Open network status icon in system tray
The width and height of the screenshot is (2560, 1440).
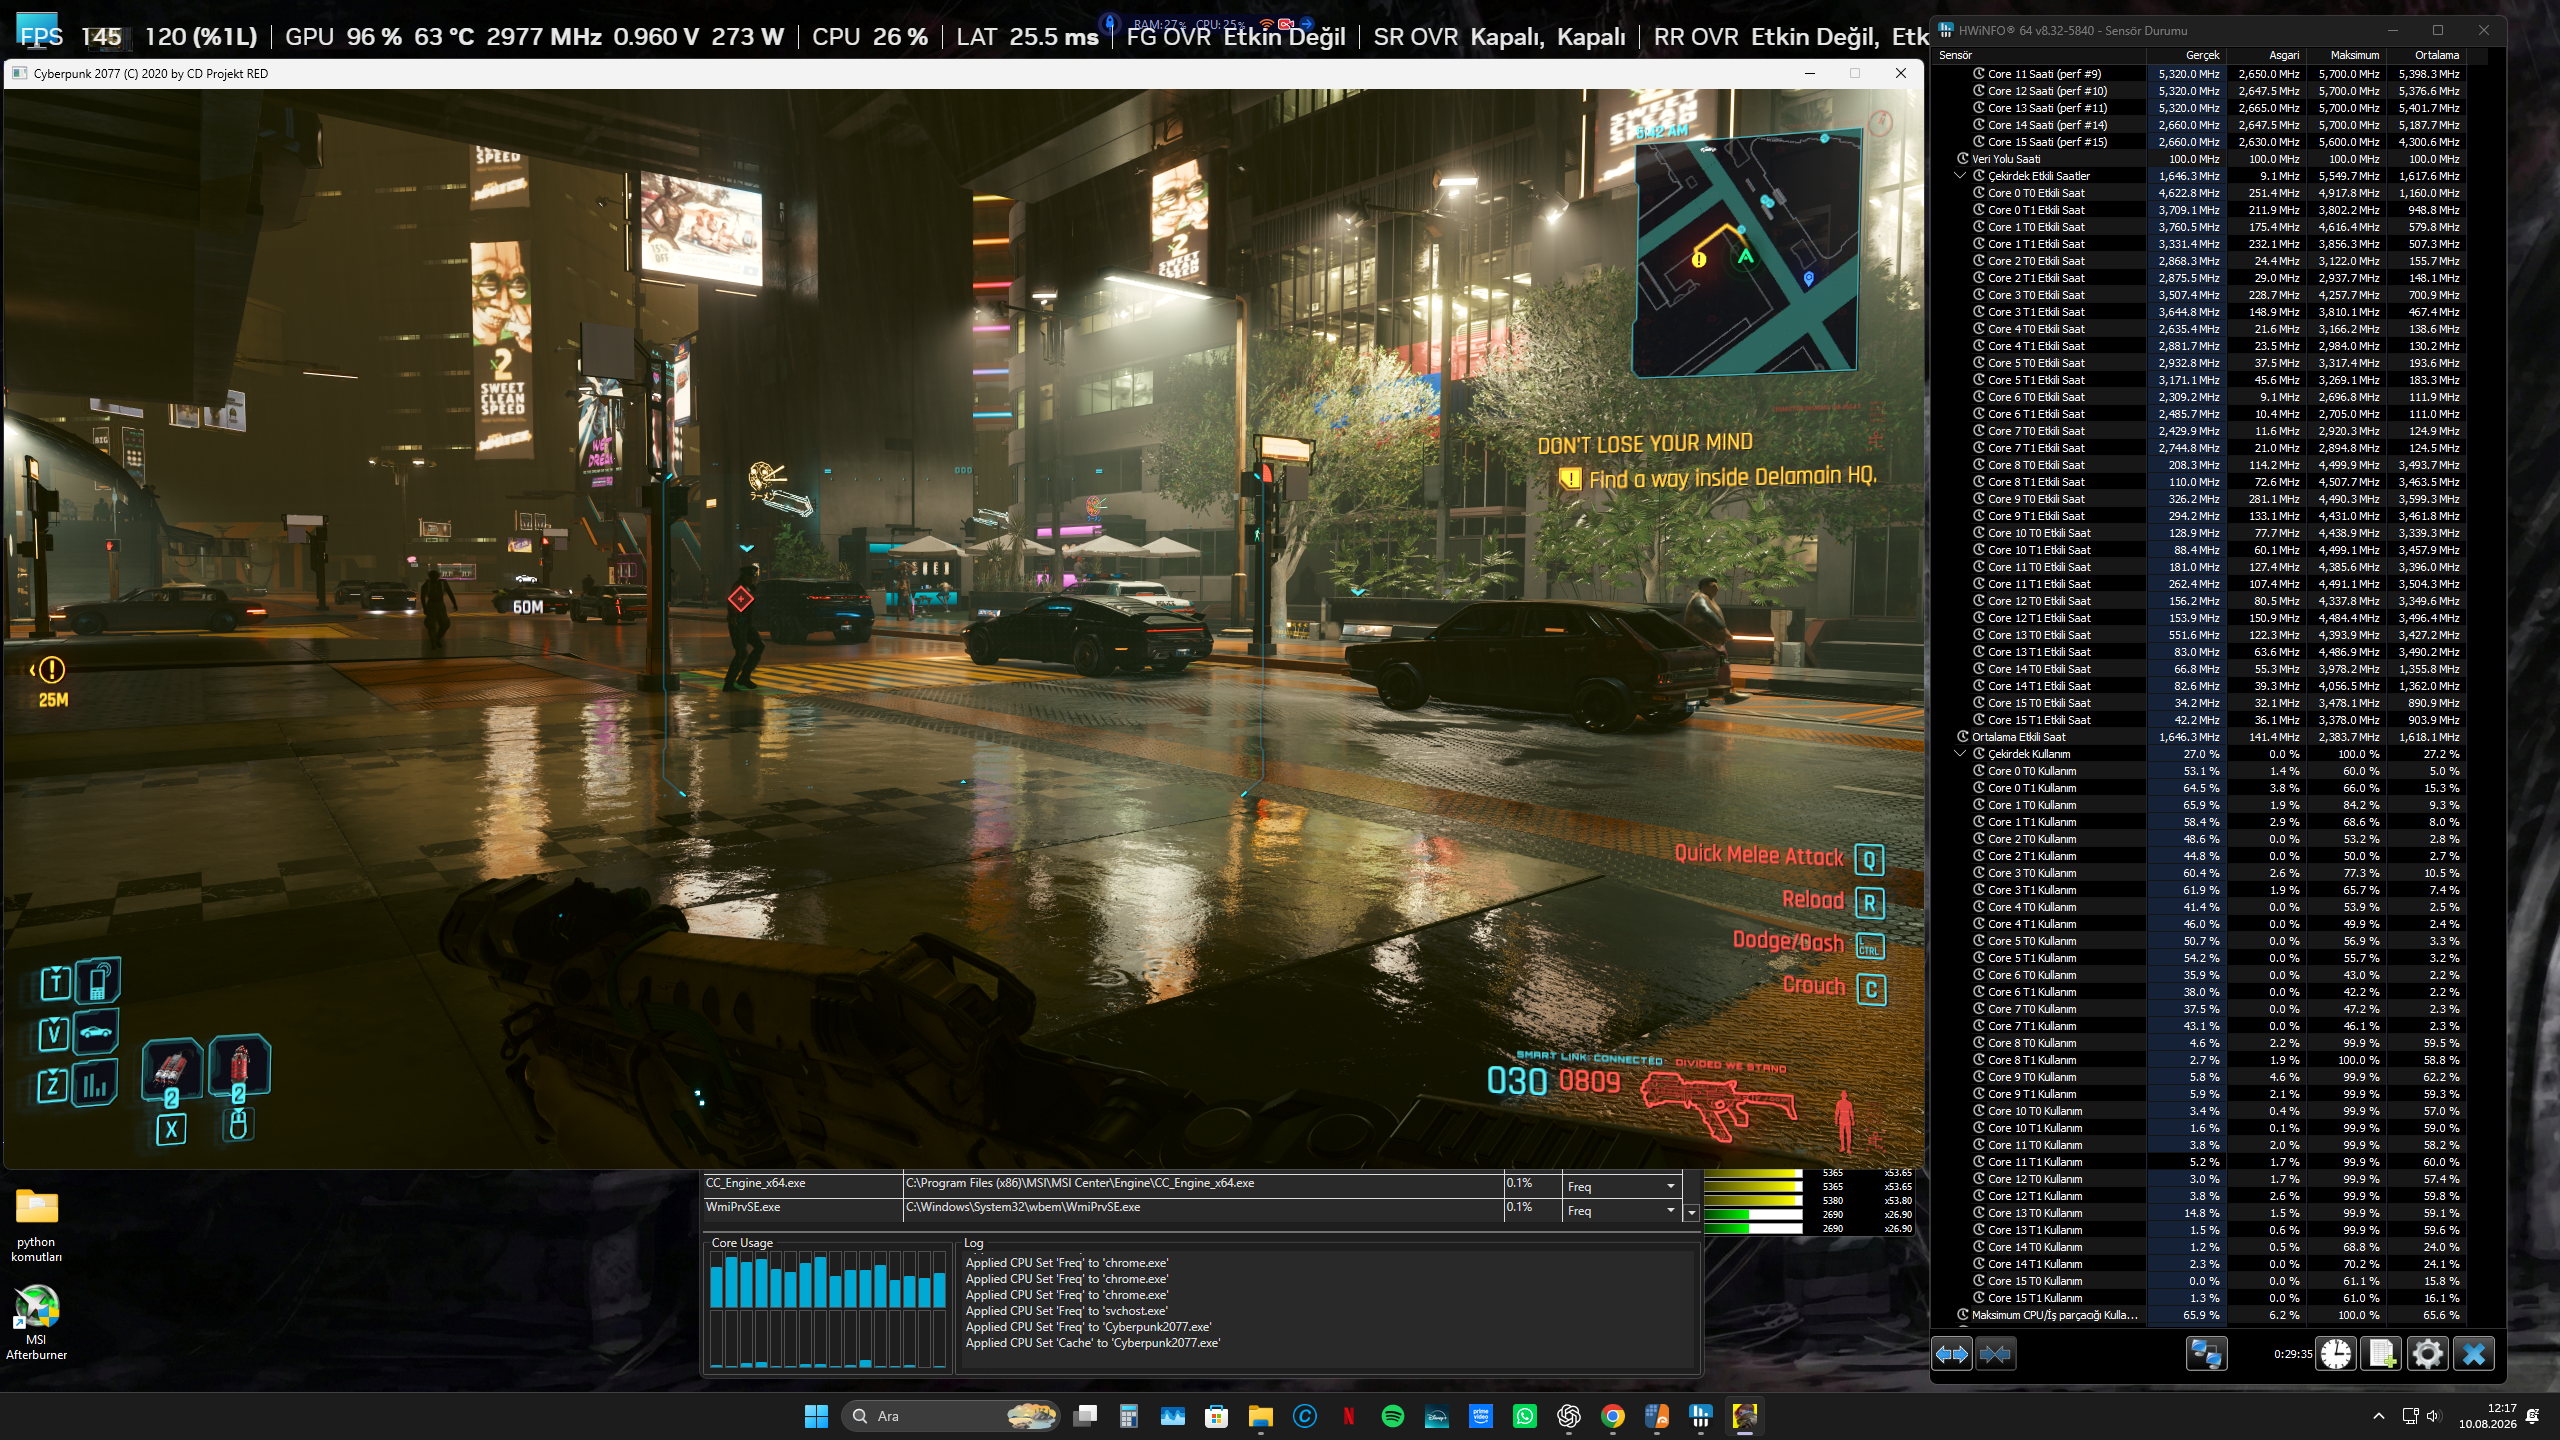pyautogui.click(x=2410, y=1416)
